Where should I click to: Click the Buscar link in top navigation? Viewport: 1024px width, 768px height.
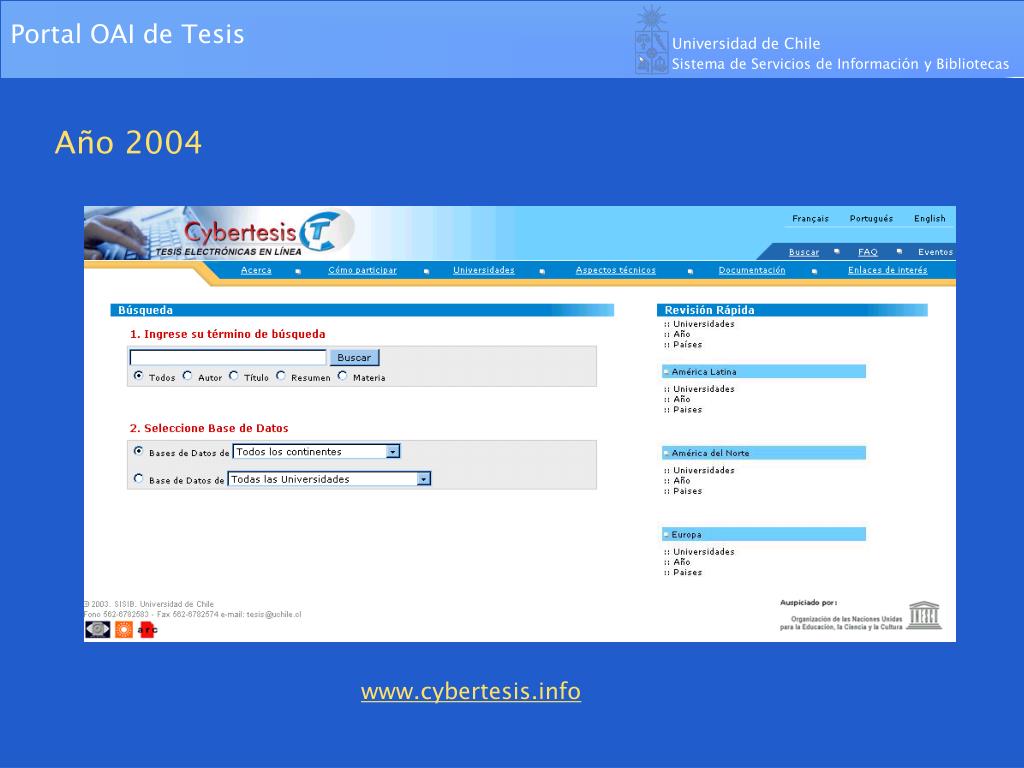click(x=804, y=252)
